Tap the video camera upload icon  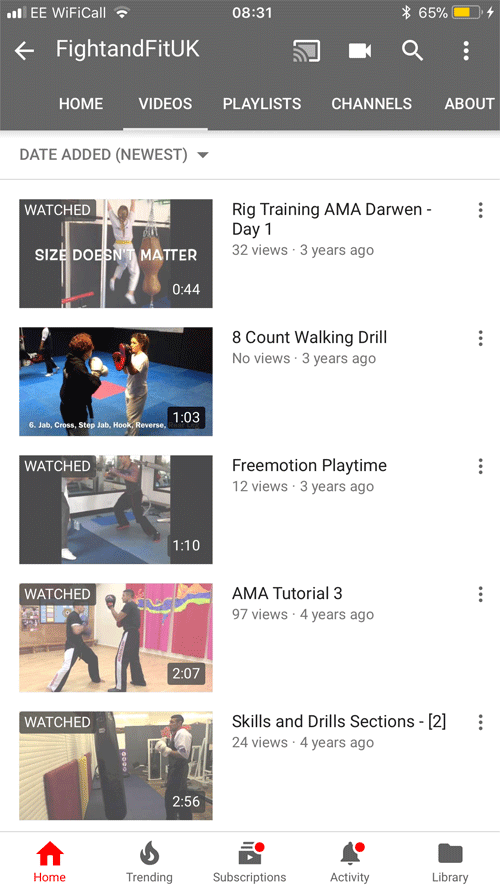[x=360, y=51]
